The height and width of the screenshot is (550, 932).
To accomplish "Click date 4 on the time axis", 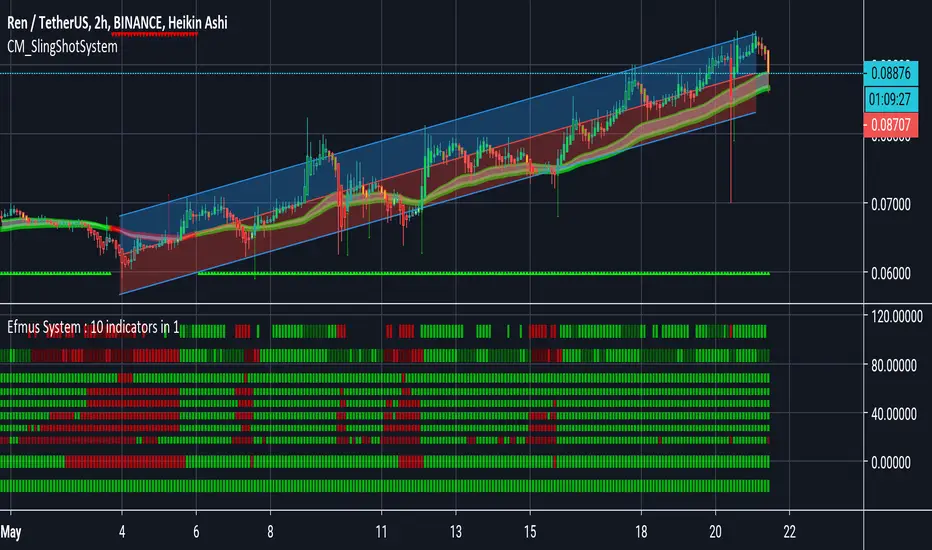I will 122,532.
